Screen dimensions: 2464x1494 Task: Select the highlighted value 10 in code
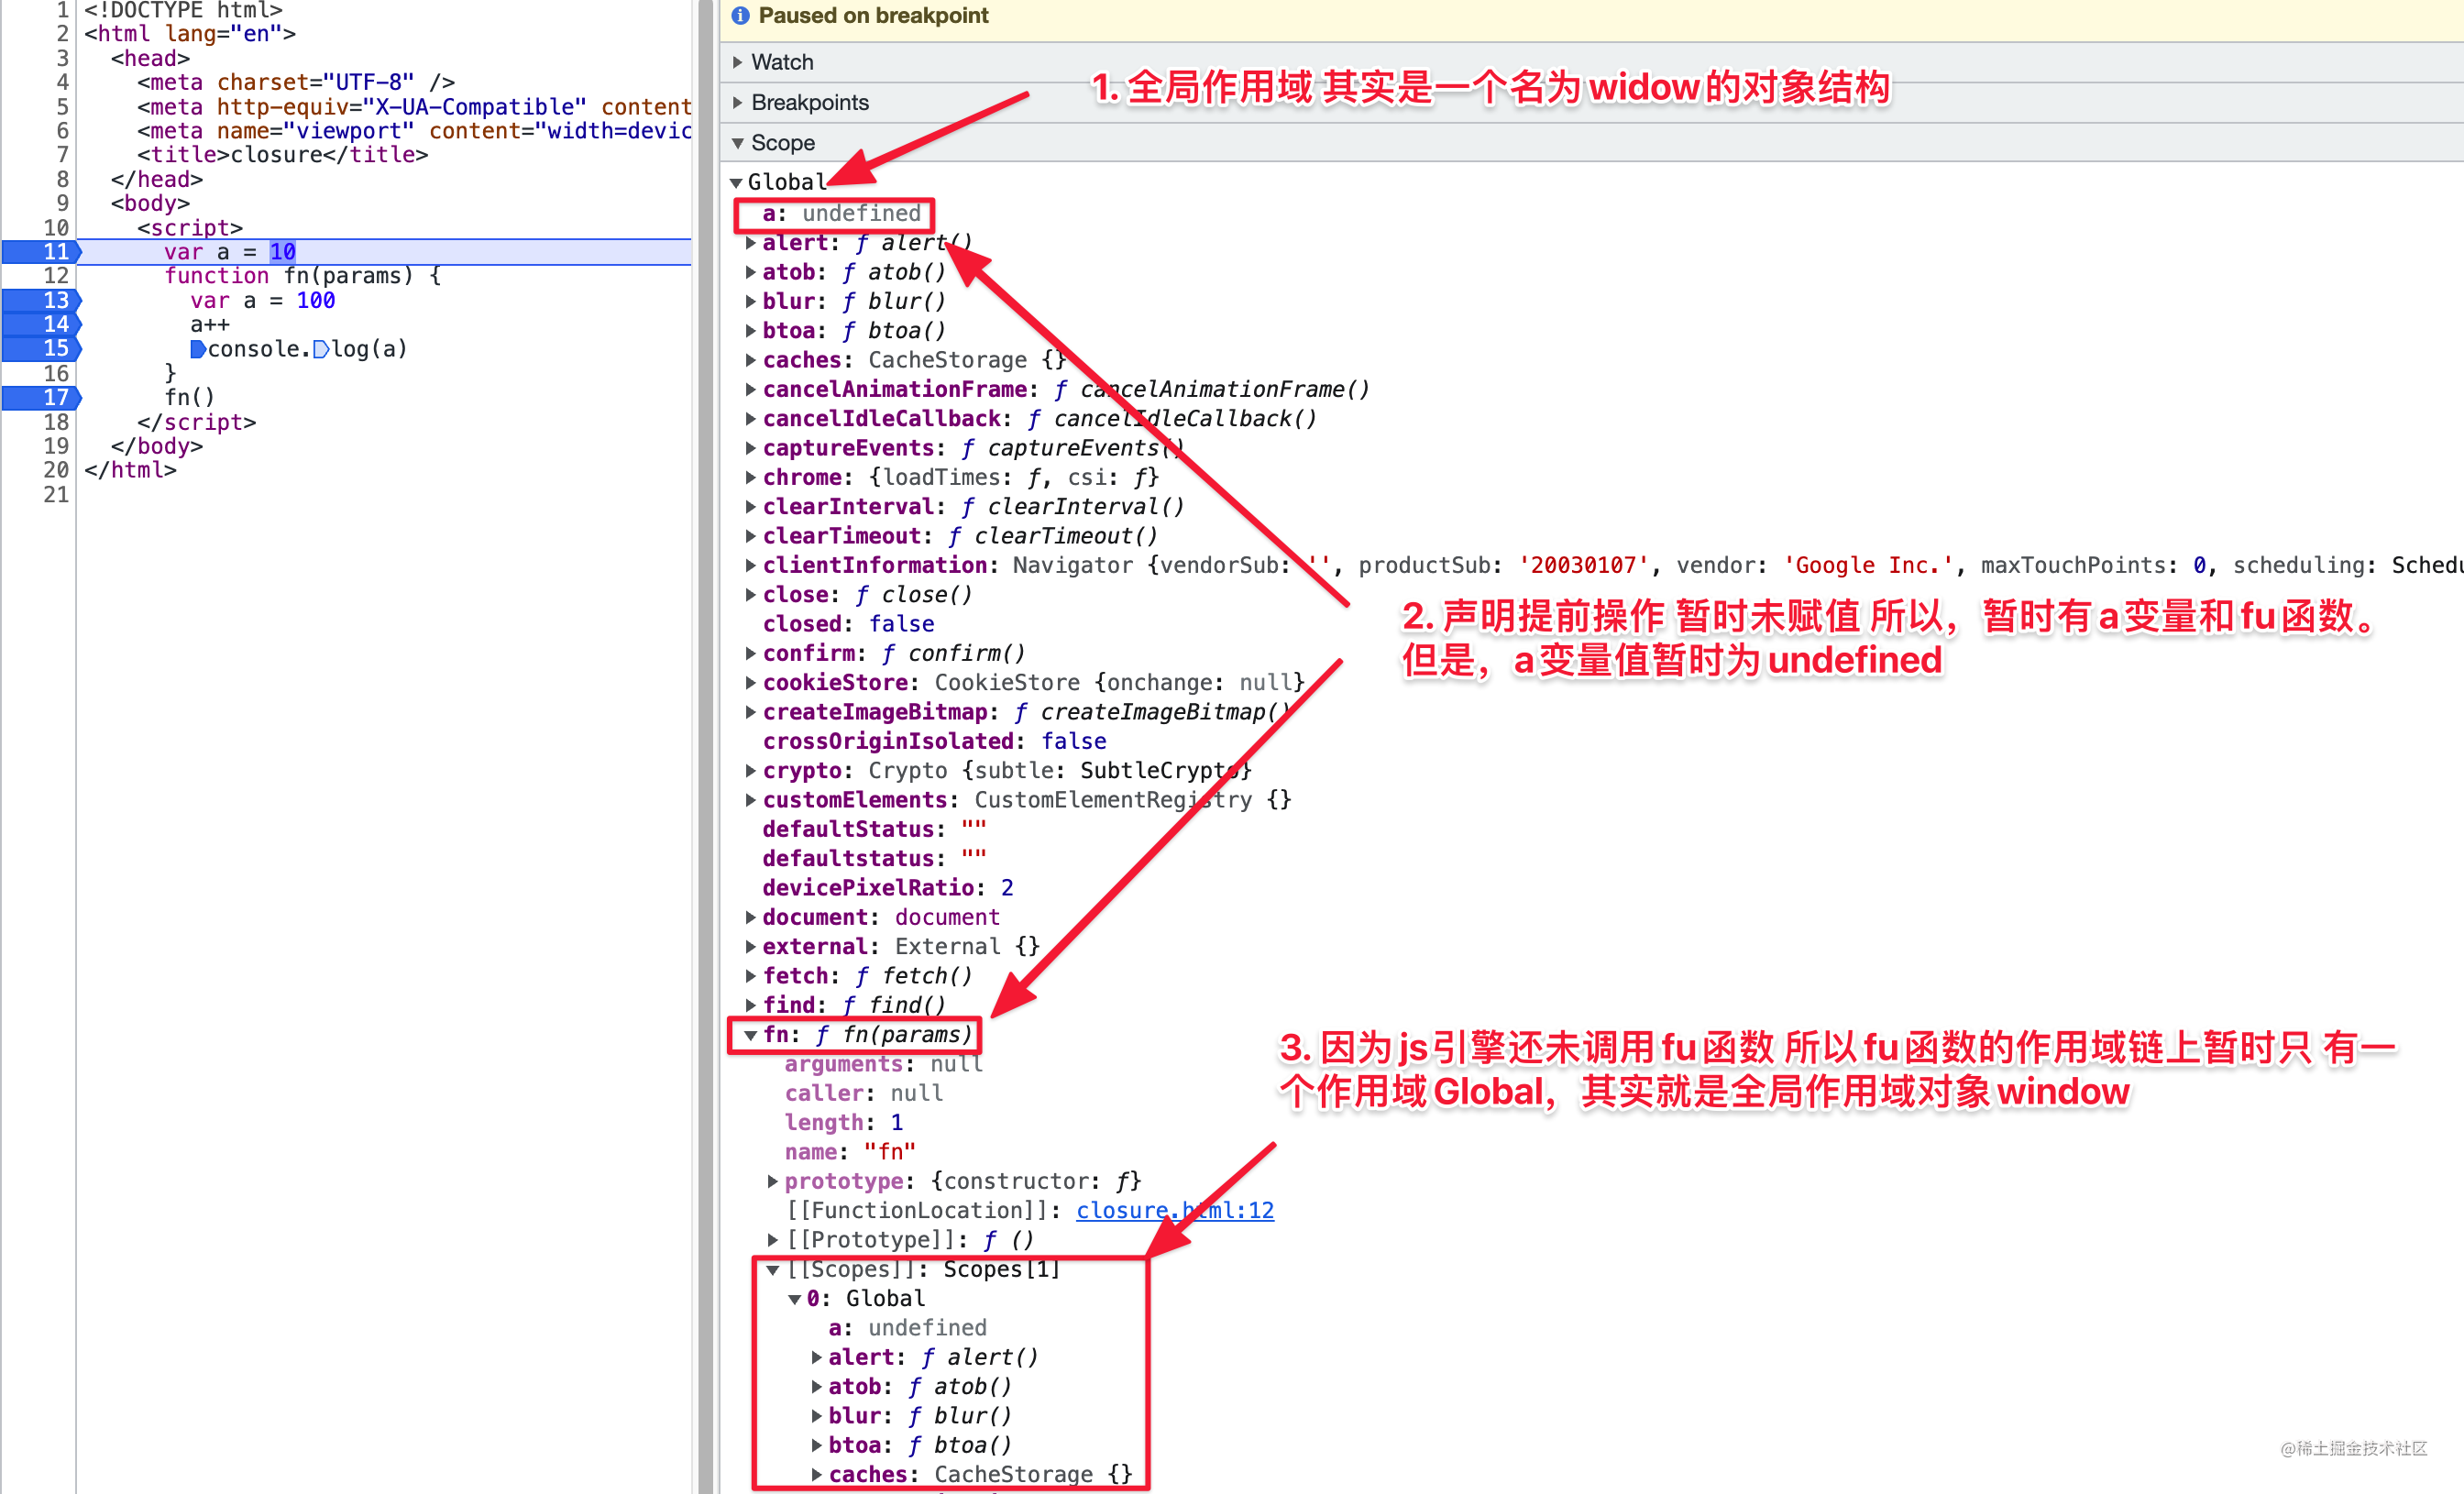coord(283,252)
